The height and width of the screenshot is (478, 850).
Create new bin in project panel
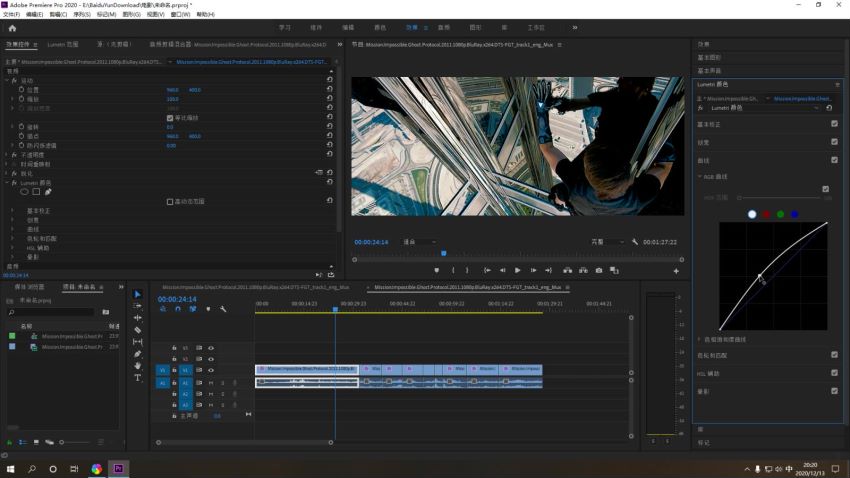106,312
